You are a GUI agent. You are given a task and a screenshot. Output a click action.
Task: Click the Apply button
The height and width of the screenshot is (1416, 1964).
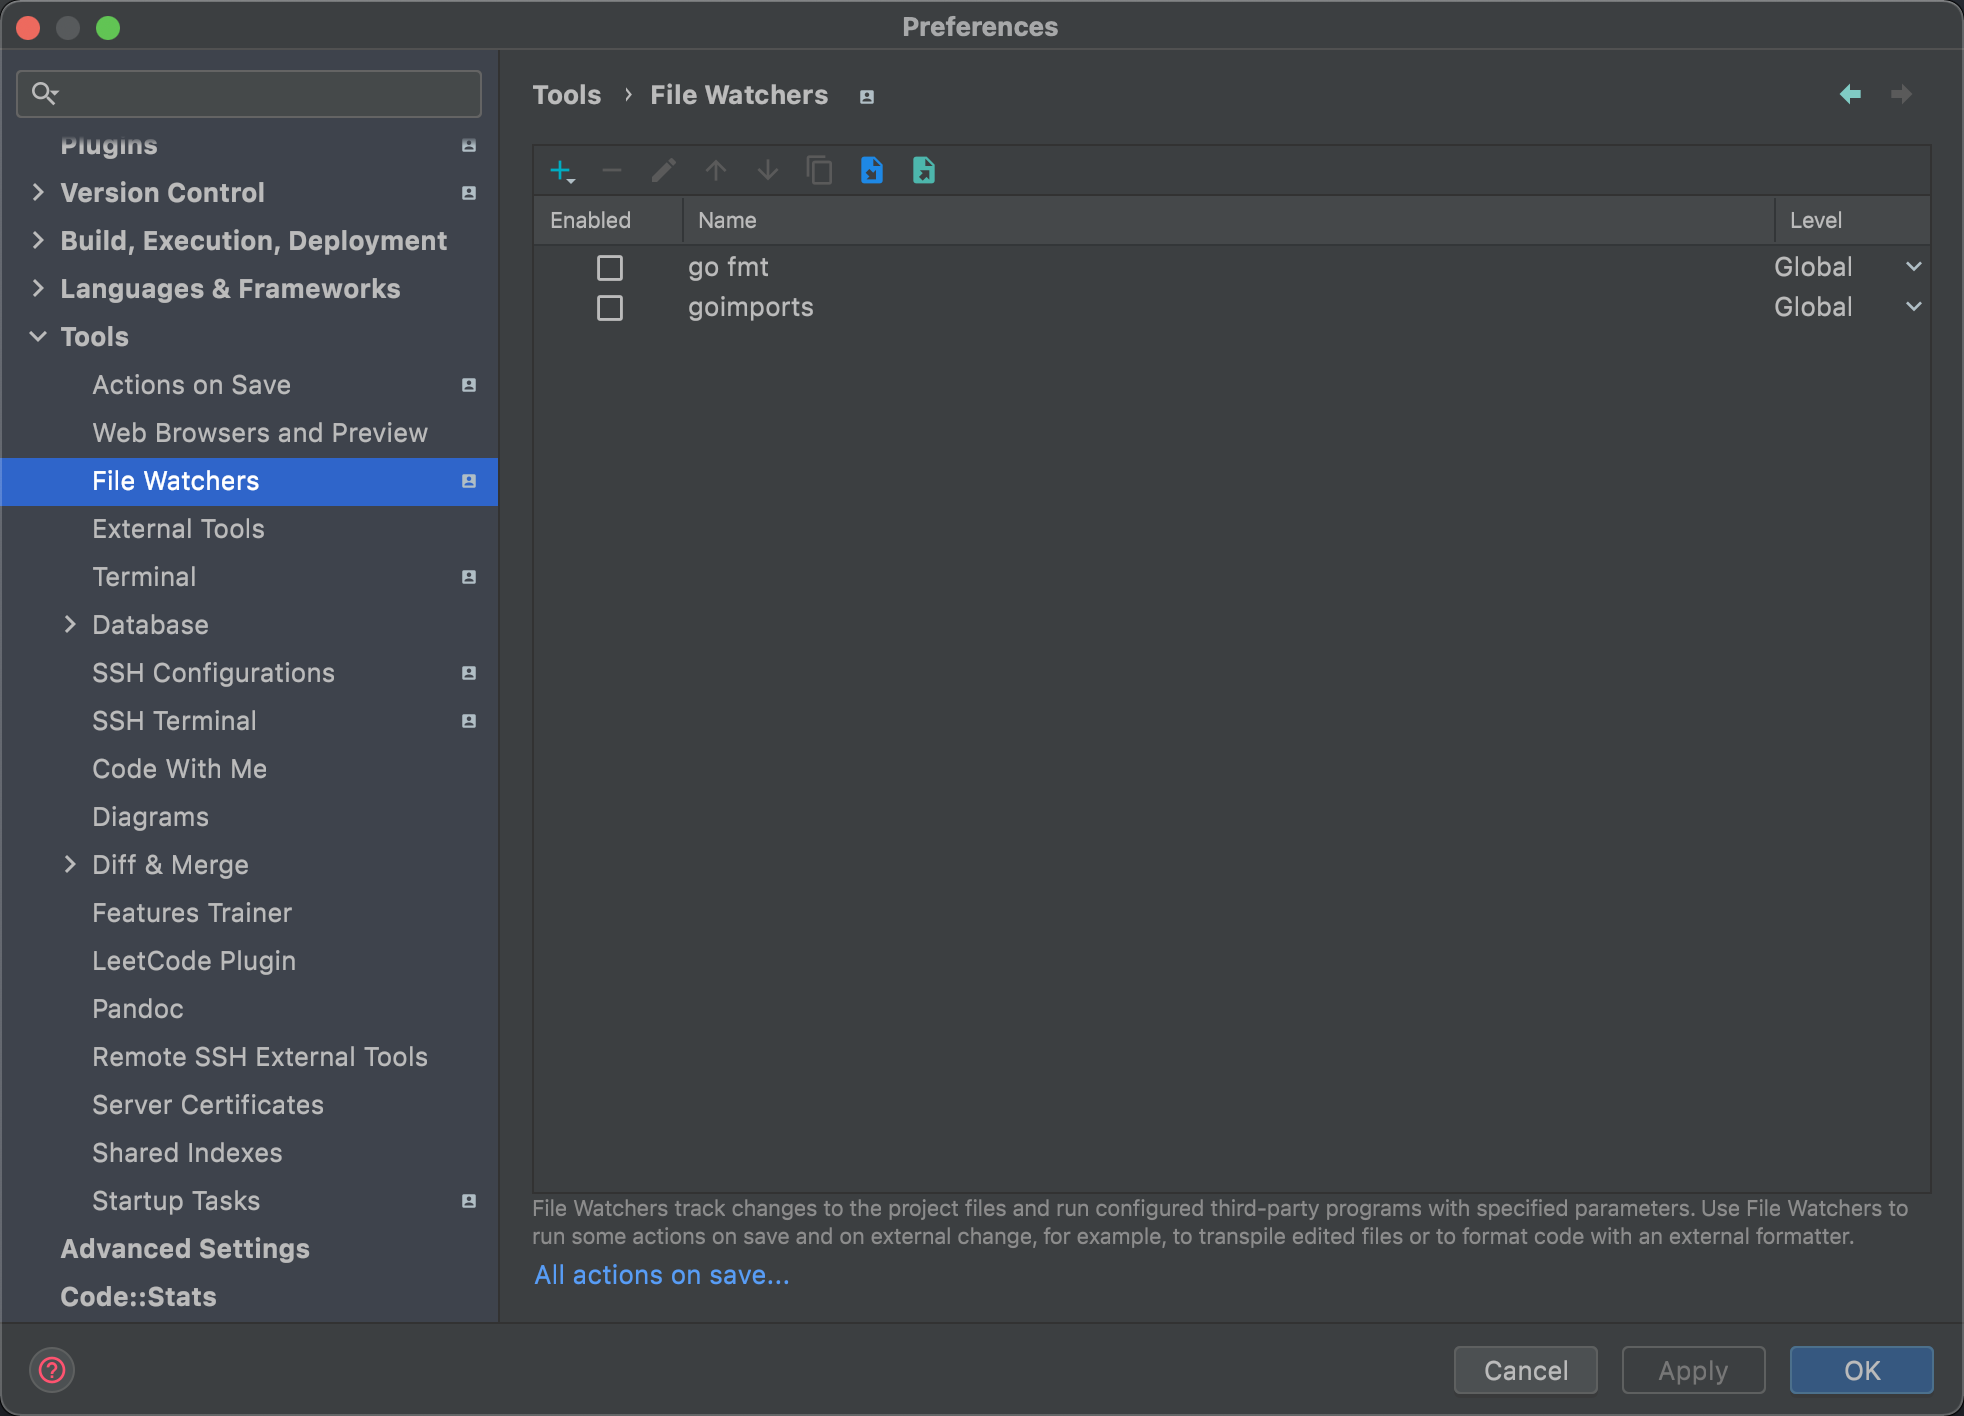(1694, 1370)
